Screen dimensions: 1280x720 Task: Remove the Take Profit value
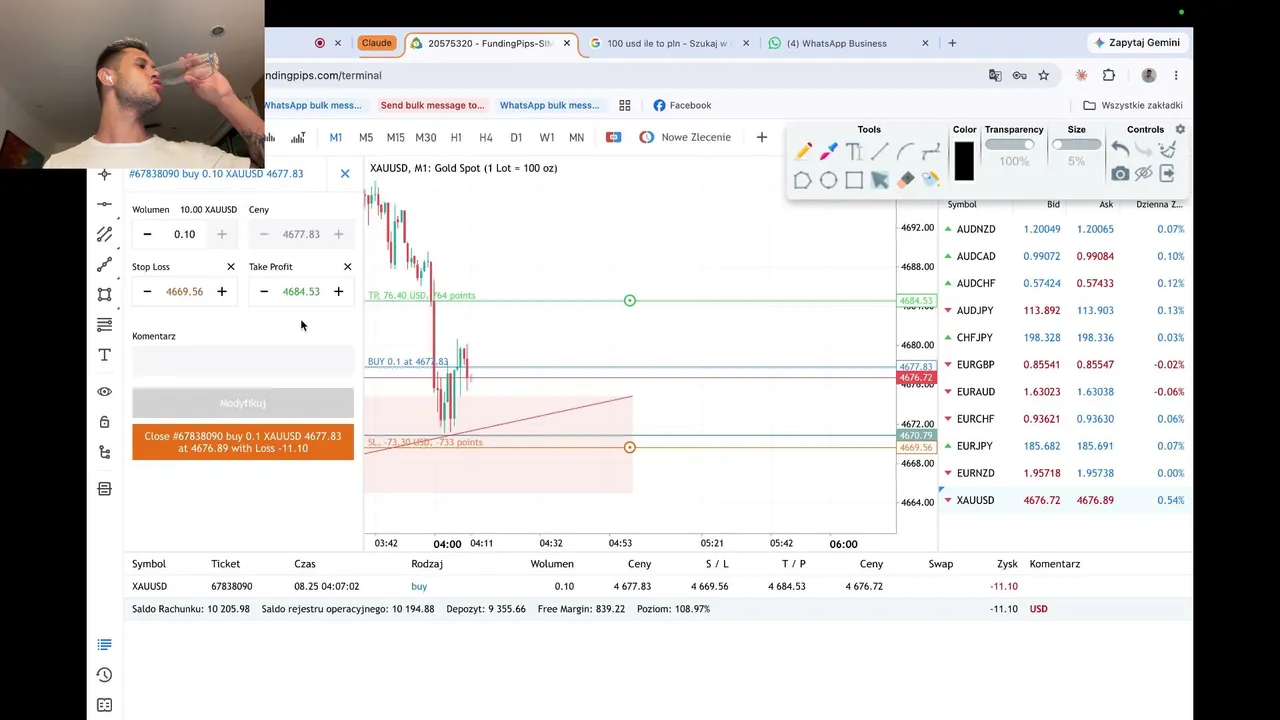click(x=348, y=267)
